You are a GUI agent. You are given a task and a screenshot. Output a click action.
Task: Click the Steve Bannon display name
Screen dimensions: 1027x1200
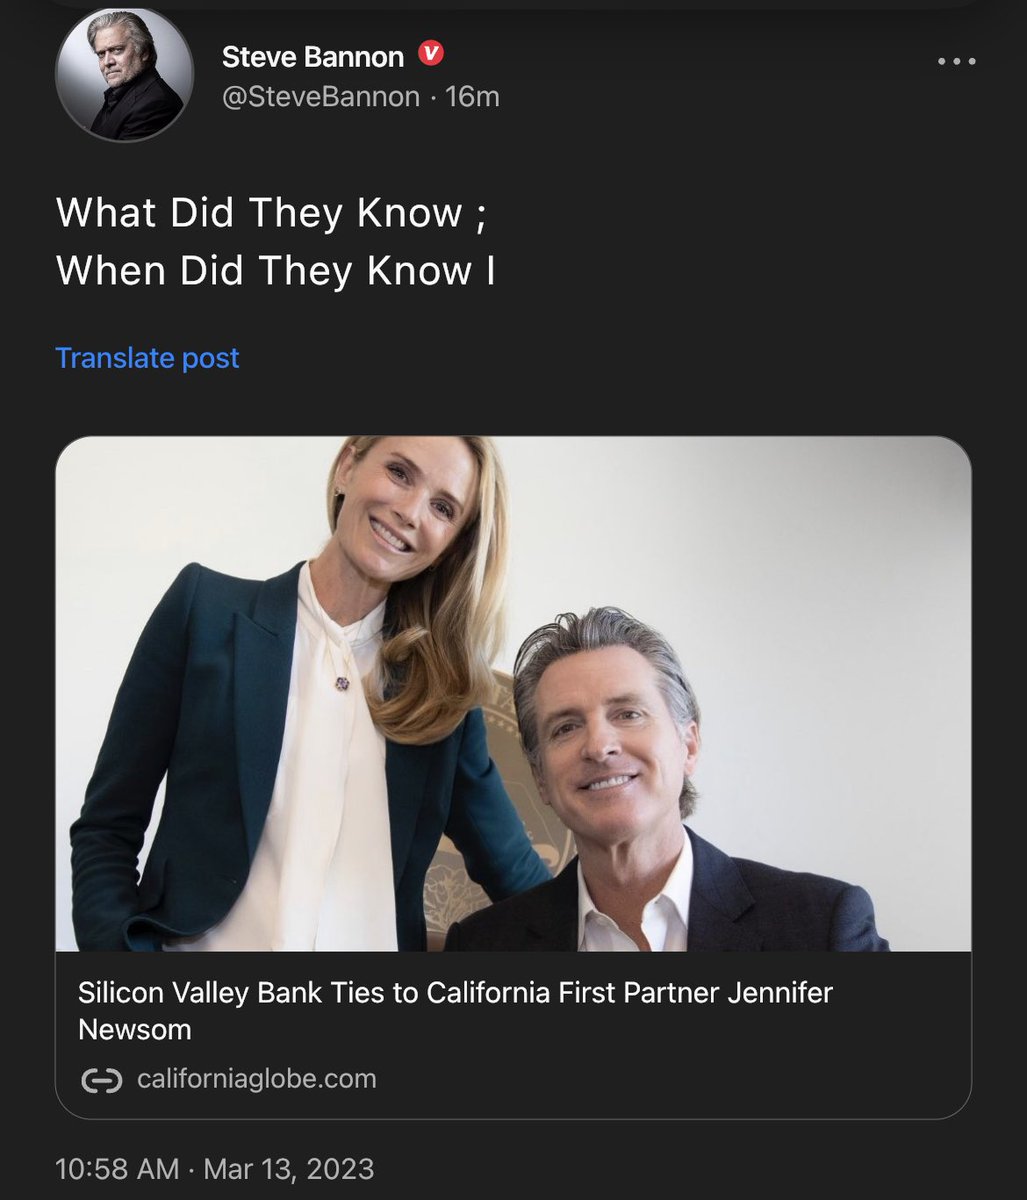(312, 57)
